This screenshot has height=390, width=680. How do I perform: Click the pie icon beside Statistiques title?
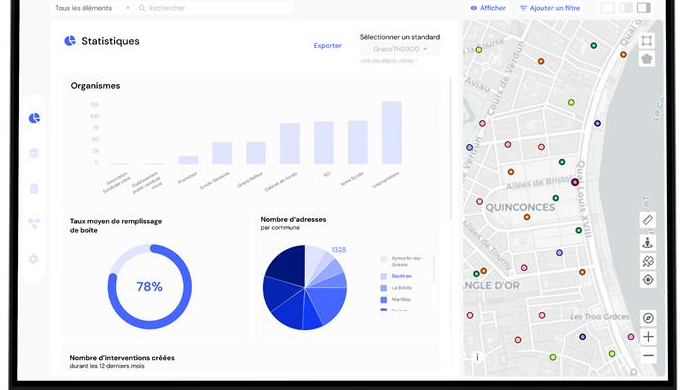[70, 41]
